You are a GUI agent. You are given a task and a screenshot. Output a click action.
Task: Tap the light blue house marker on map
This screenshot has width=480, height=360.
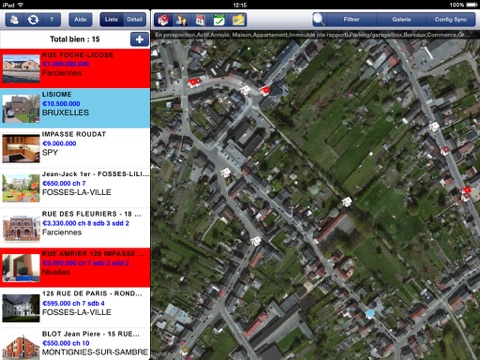pos(370,314)
